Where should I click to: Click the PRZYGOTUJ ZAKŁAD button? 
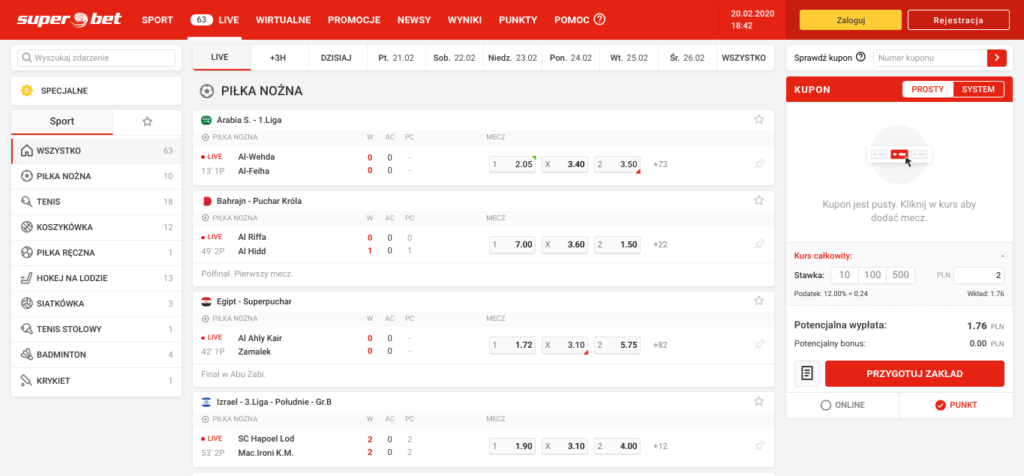(914, 373)
